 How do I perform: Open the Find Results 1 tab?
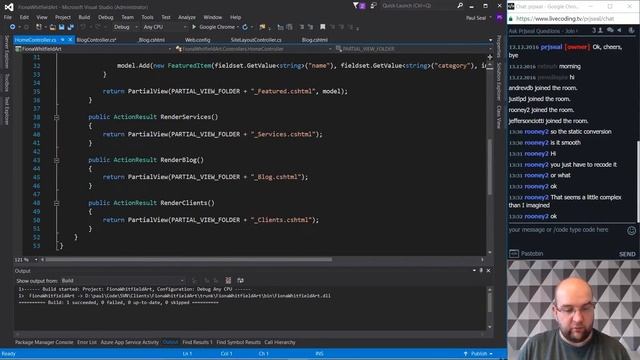click(x=198, y=342)
